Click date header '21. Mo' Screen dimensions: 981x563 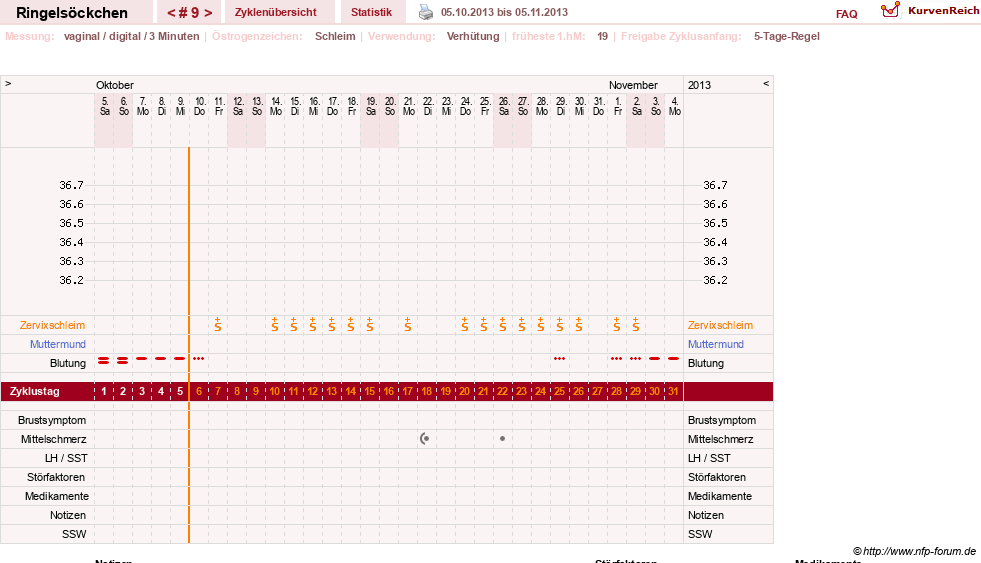(409, 106)
